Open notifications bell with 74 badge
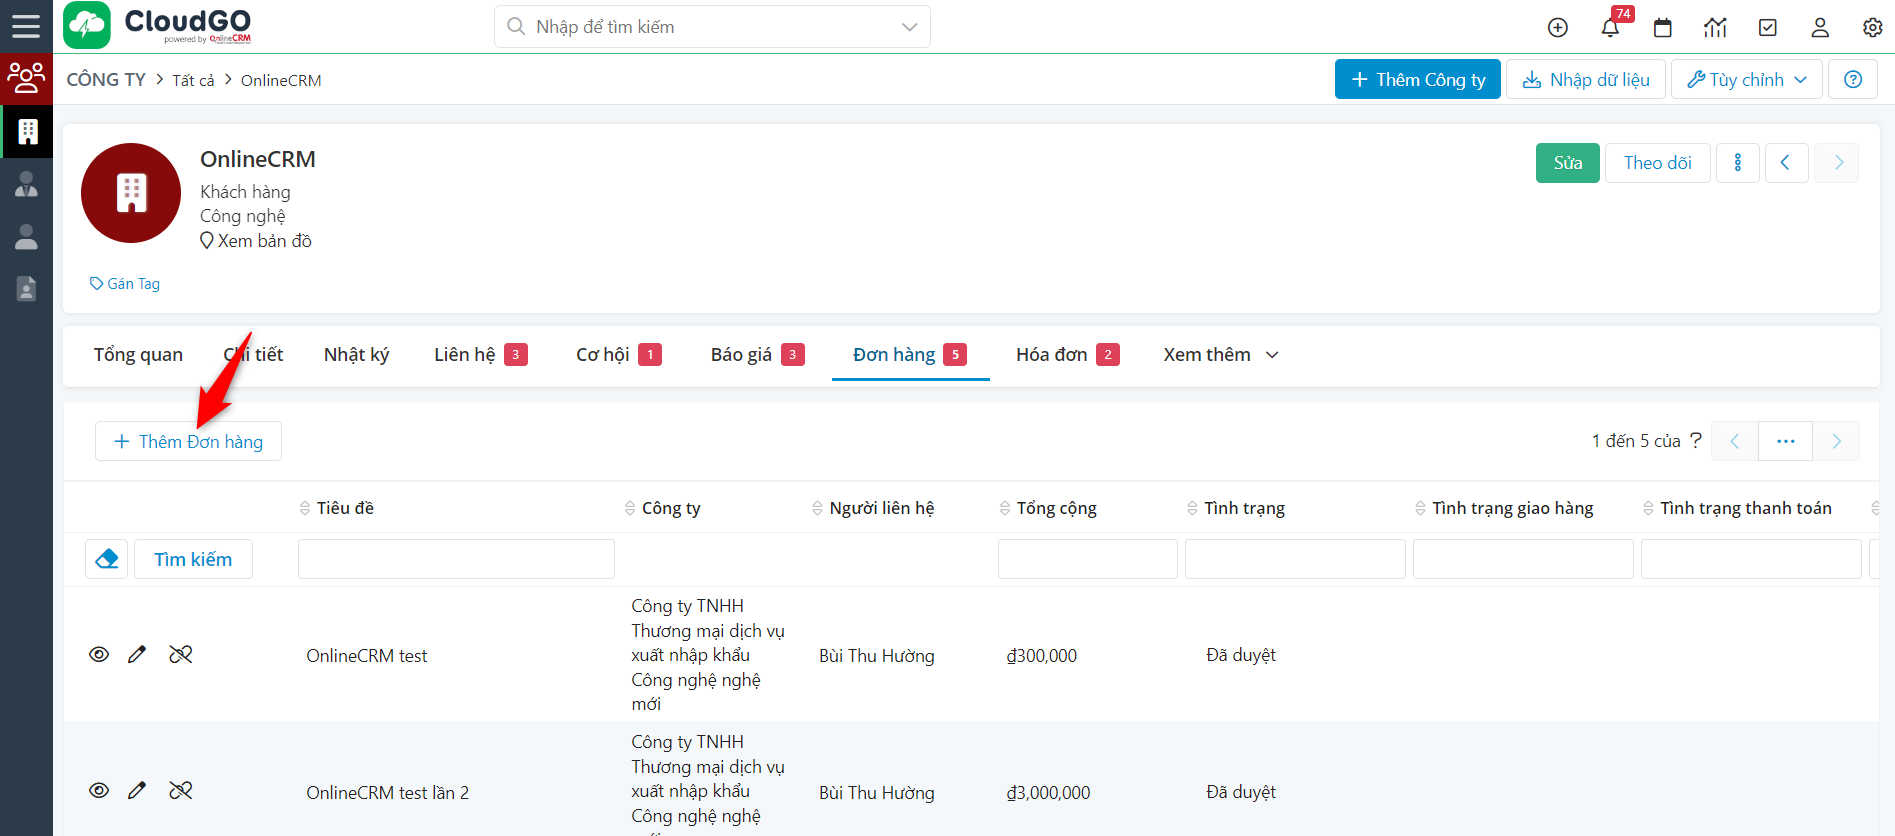This screenshot has width=1895, height=836. [1610, 28]
